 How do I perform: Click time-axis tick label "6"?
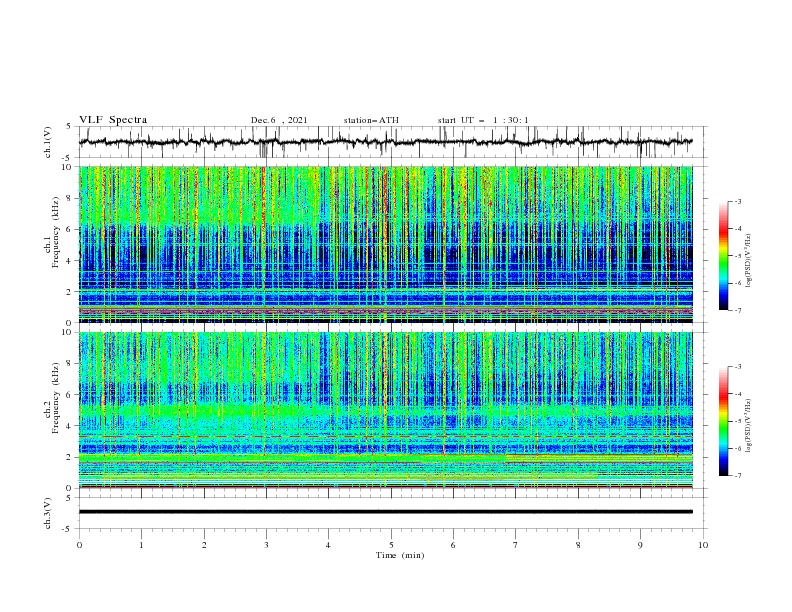tap(453, 545)
